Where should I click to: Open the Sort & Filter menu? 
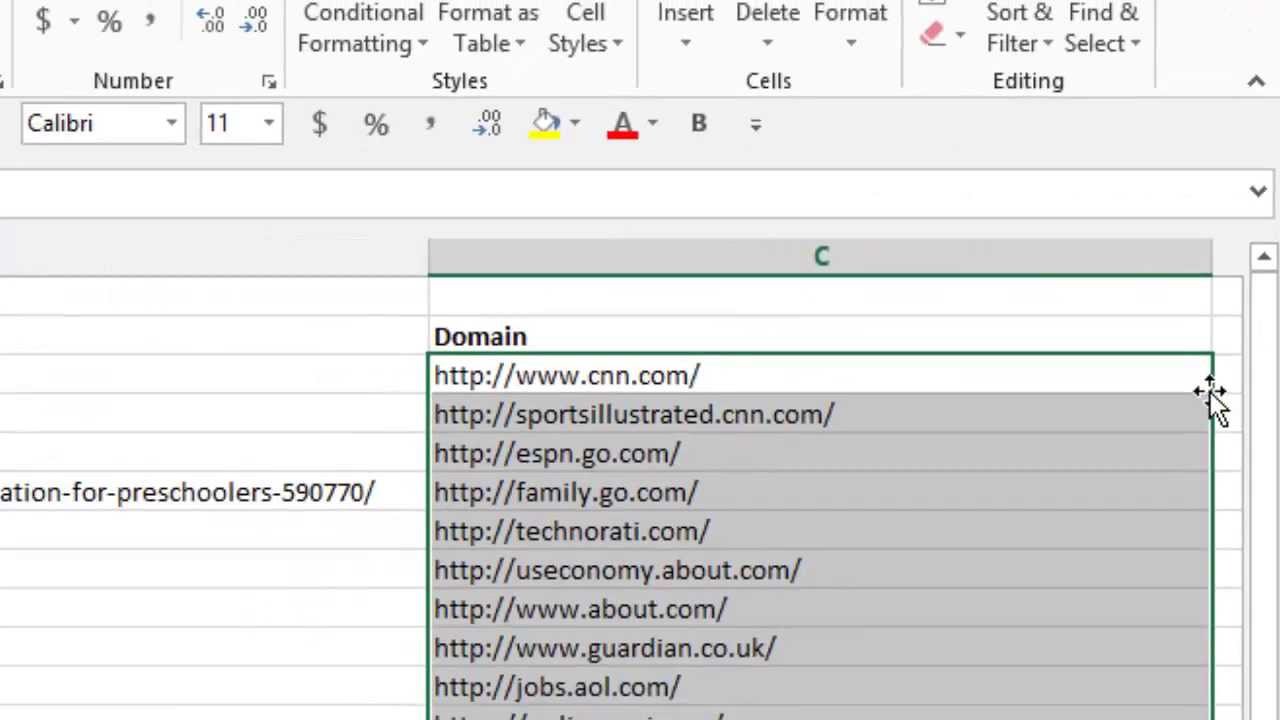[1019, 28]
